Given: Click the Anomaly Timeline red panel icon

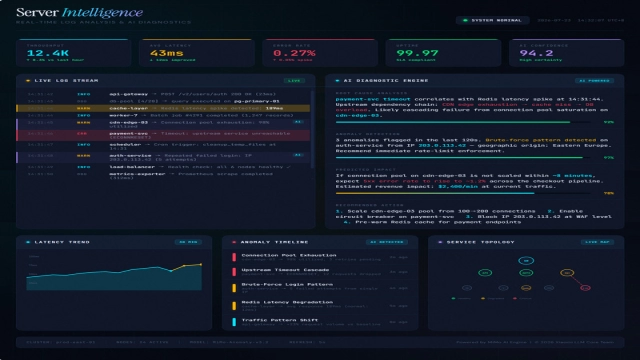Looking at the screenshot, I should coord(234,242).
